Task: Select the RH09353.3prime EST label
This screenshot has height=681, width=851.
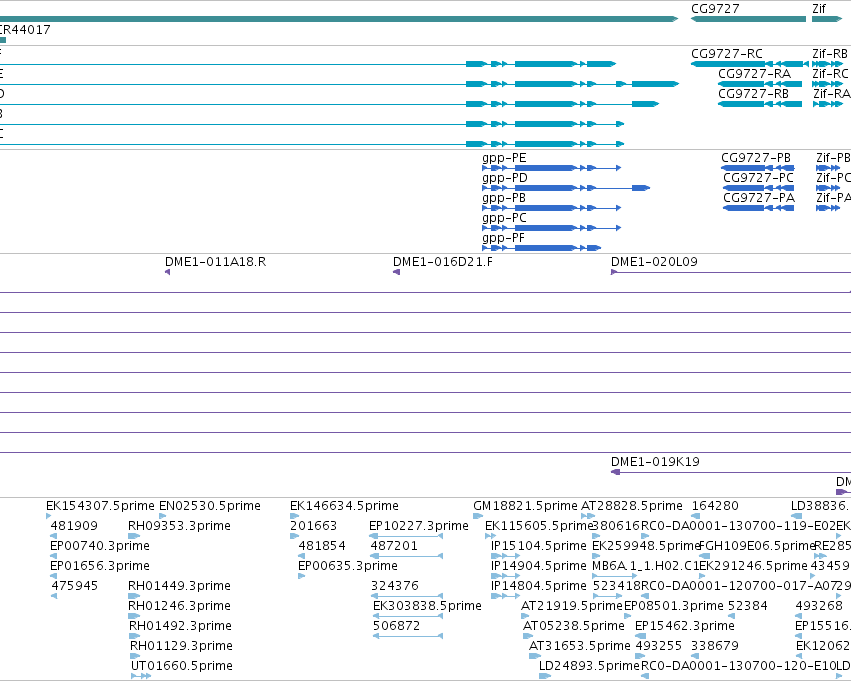Action: pos(179,526)
